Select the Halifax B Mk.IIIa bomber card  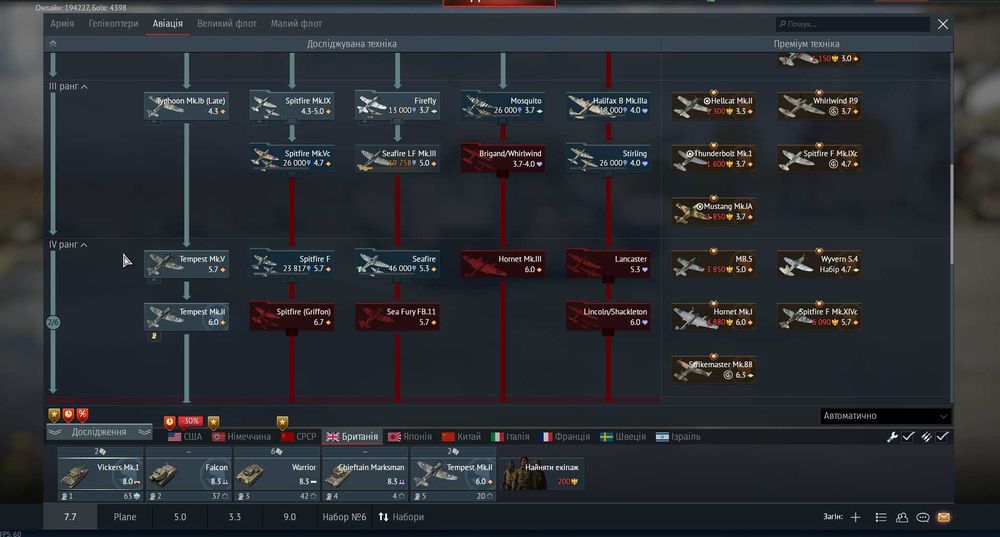pos(608,105)
